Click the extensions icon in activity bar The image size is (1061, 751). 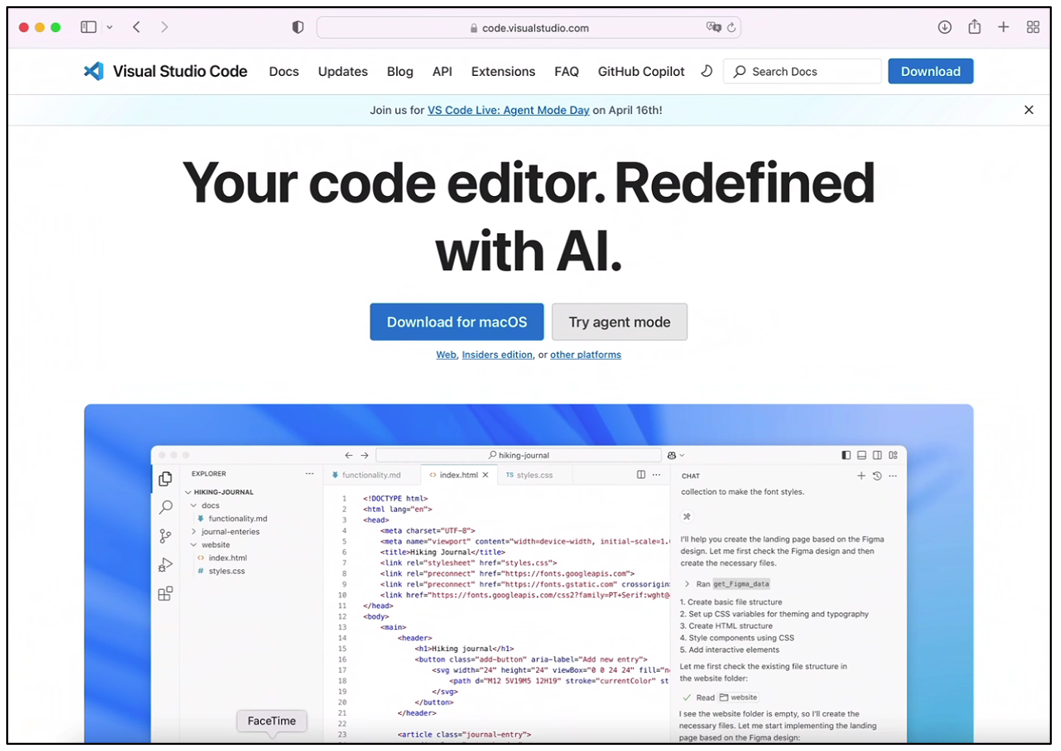[x=165, y=593]
